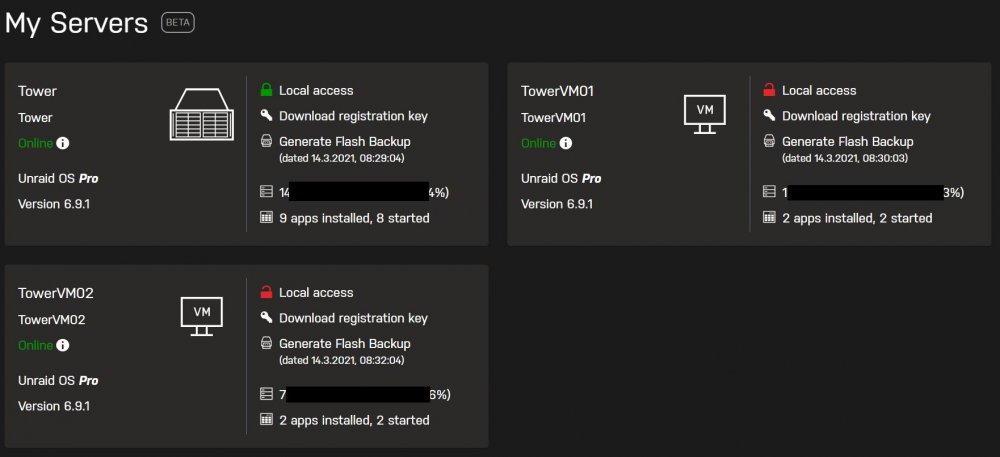Generate Flash Backup for TowerVM02

point(345,344)
